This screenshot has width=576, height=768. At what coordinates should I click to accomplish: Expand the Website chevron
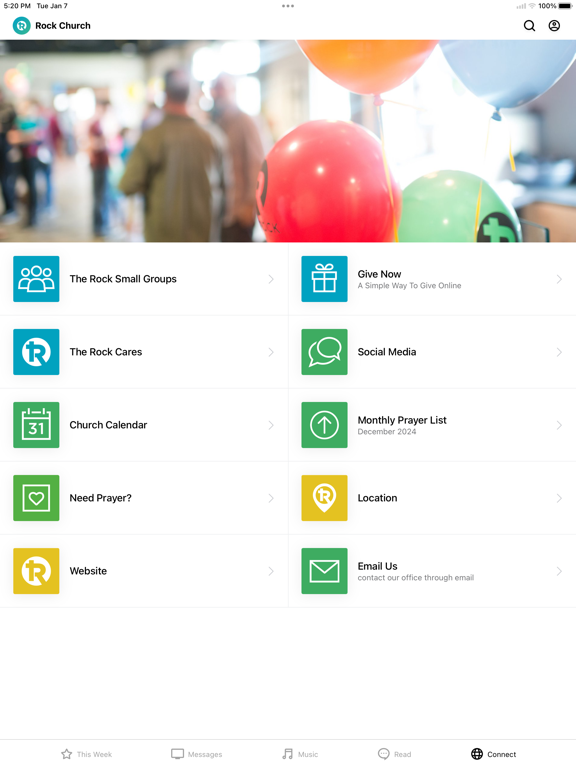[x=271, y=571]
